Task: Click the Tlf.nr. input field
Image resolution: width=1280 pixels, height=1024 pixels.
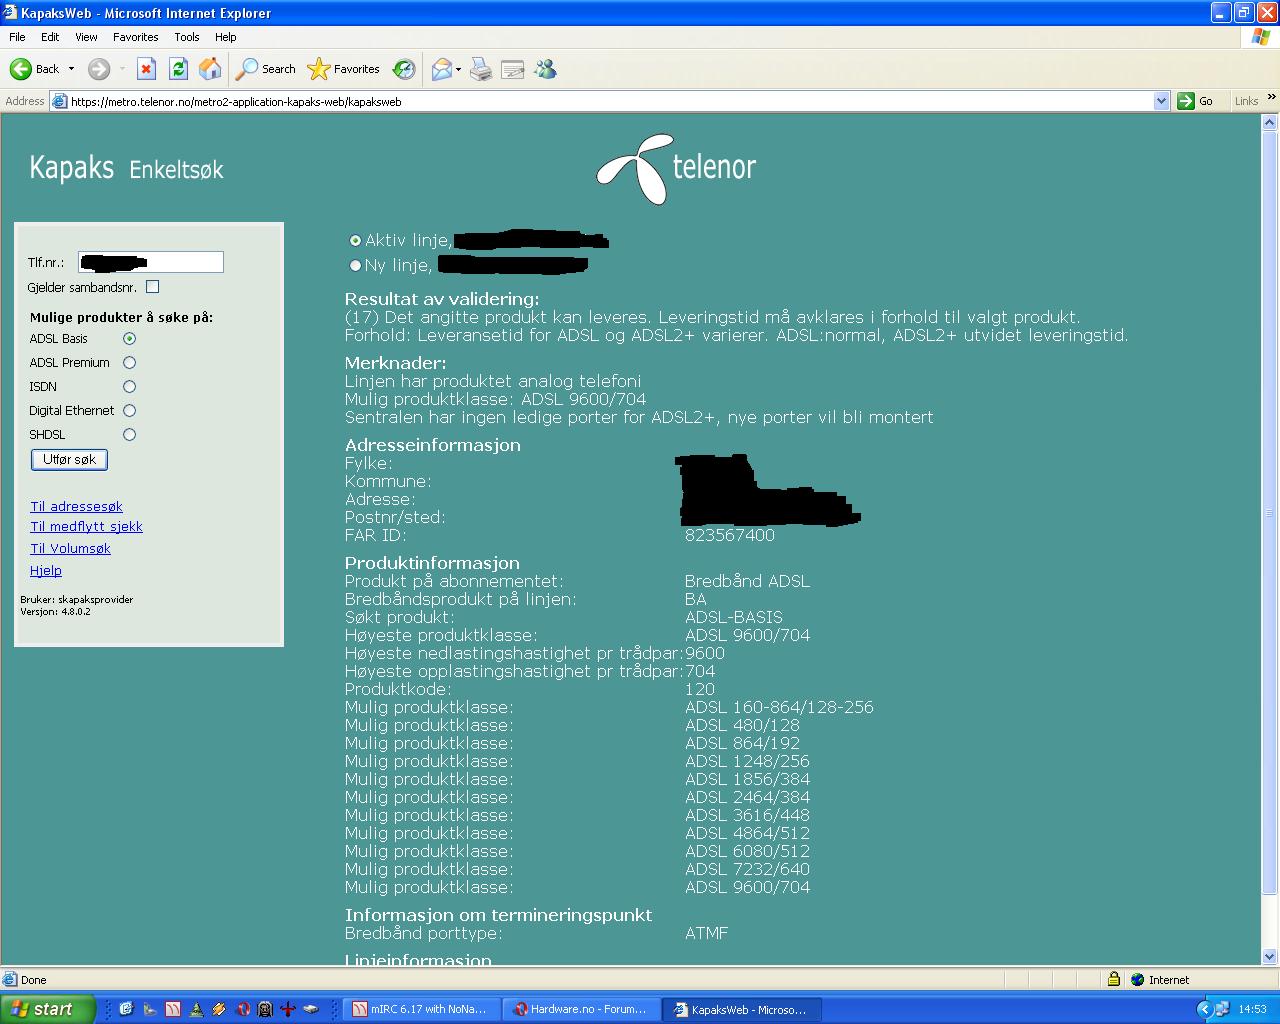Action: 151,262
